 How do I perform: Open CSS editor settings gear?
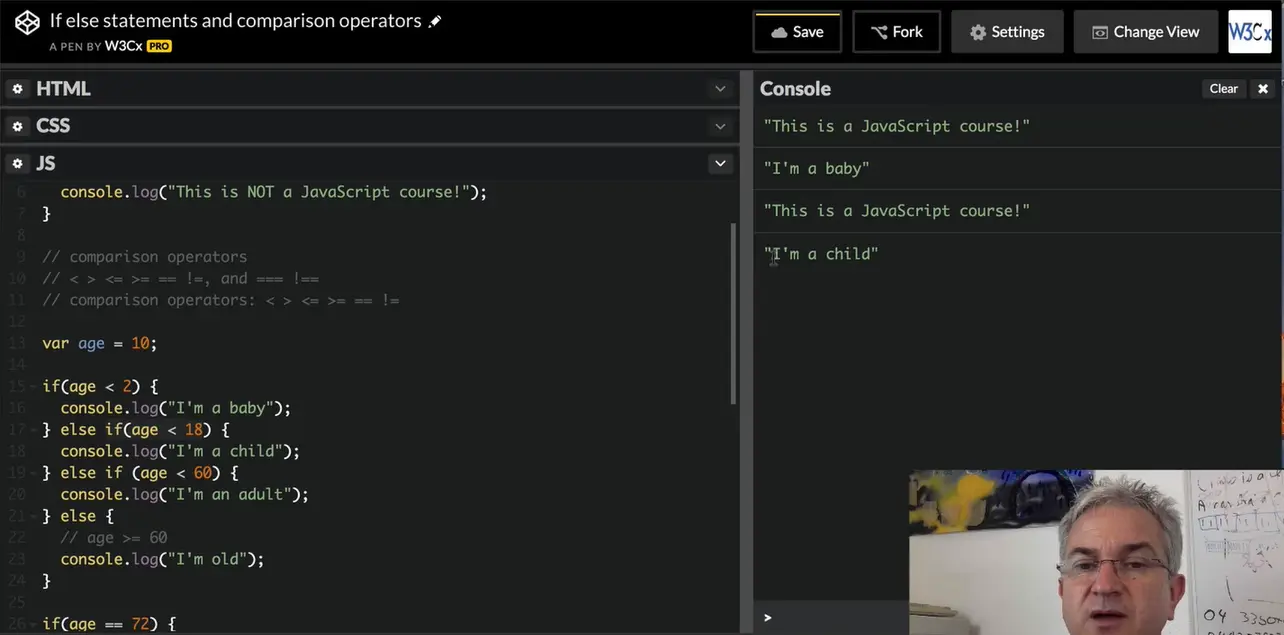[x=17, y=126]
